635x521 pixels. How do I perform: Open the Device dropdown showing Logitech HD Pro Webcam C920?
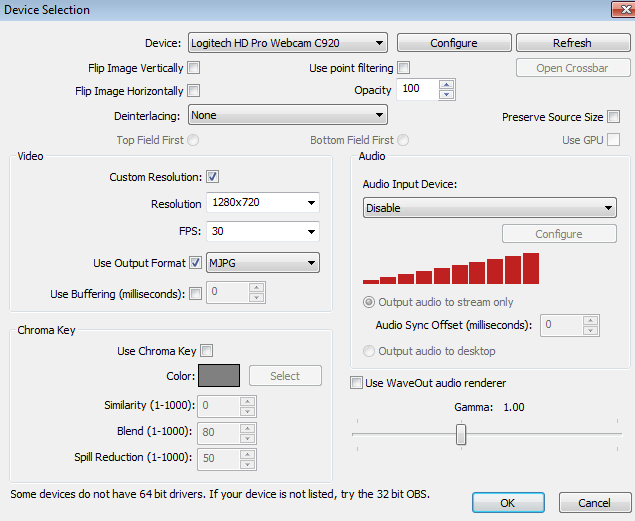pos(288,43)
